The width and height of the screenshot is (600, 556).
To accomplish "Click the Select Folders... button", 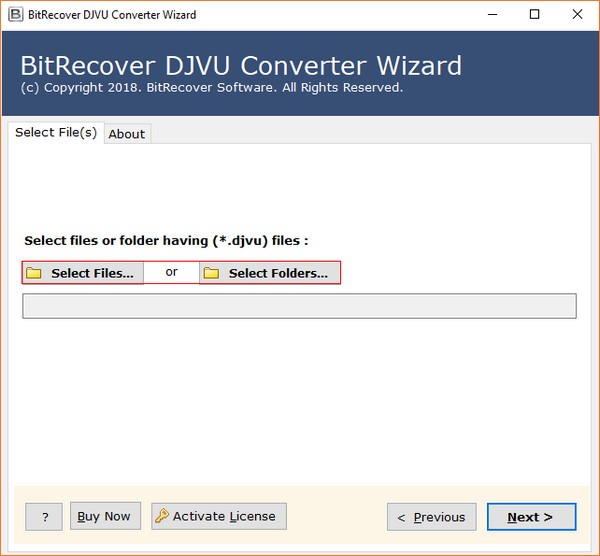I will tap(270, 273).
